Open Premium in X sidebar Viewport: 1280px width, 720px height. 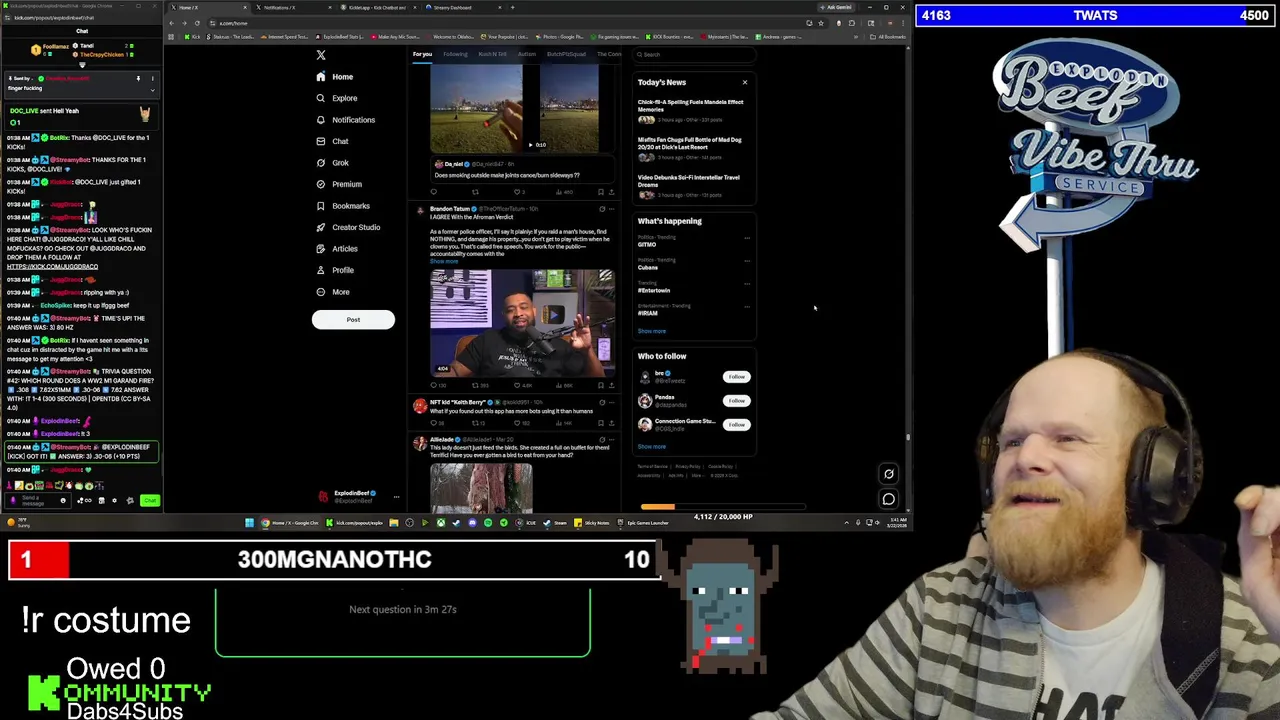coord(339,184)
